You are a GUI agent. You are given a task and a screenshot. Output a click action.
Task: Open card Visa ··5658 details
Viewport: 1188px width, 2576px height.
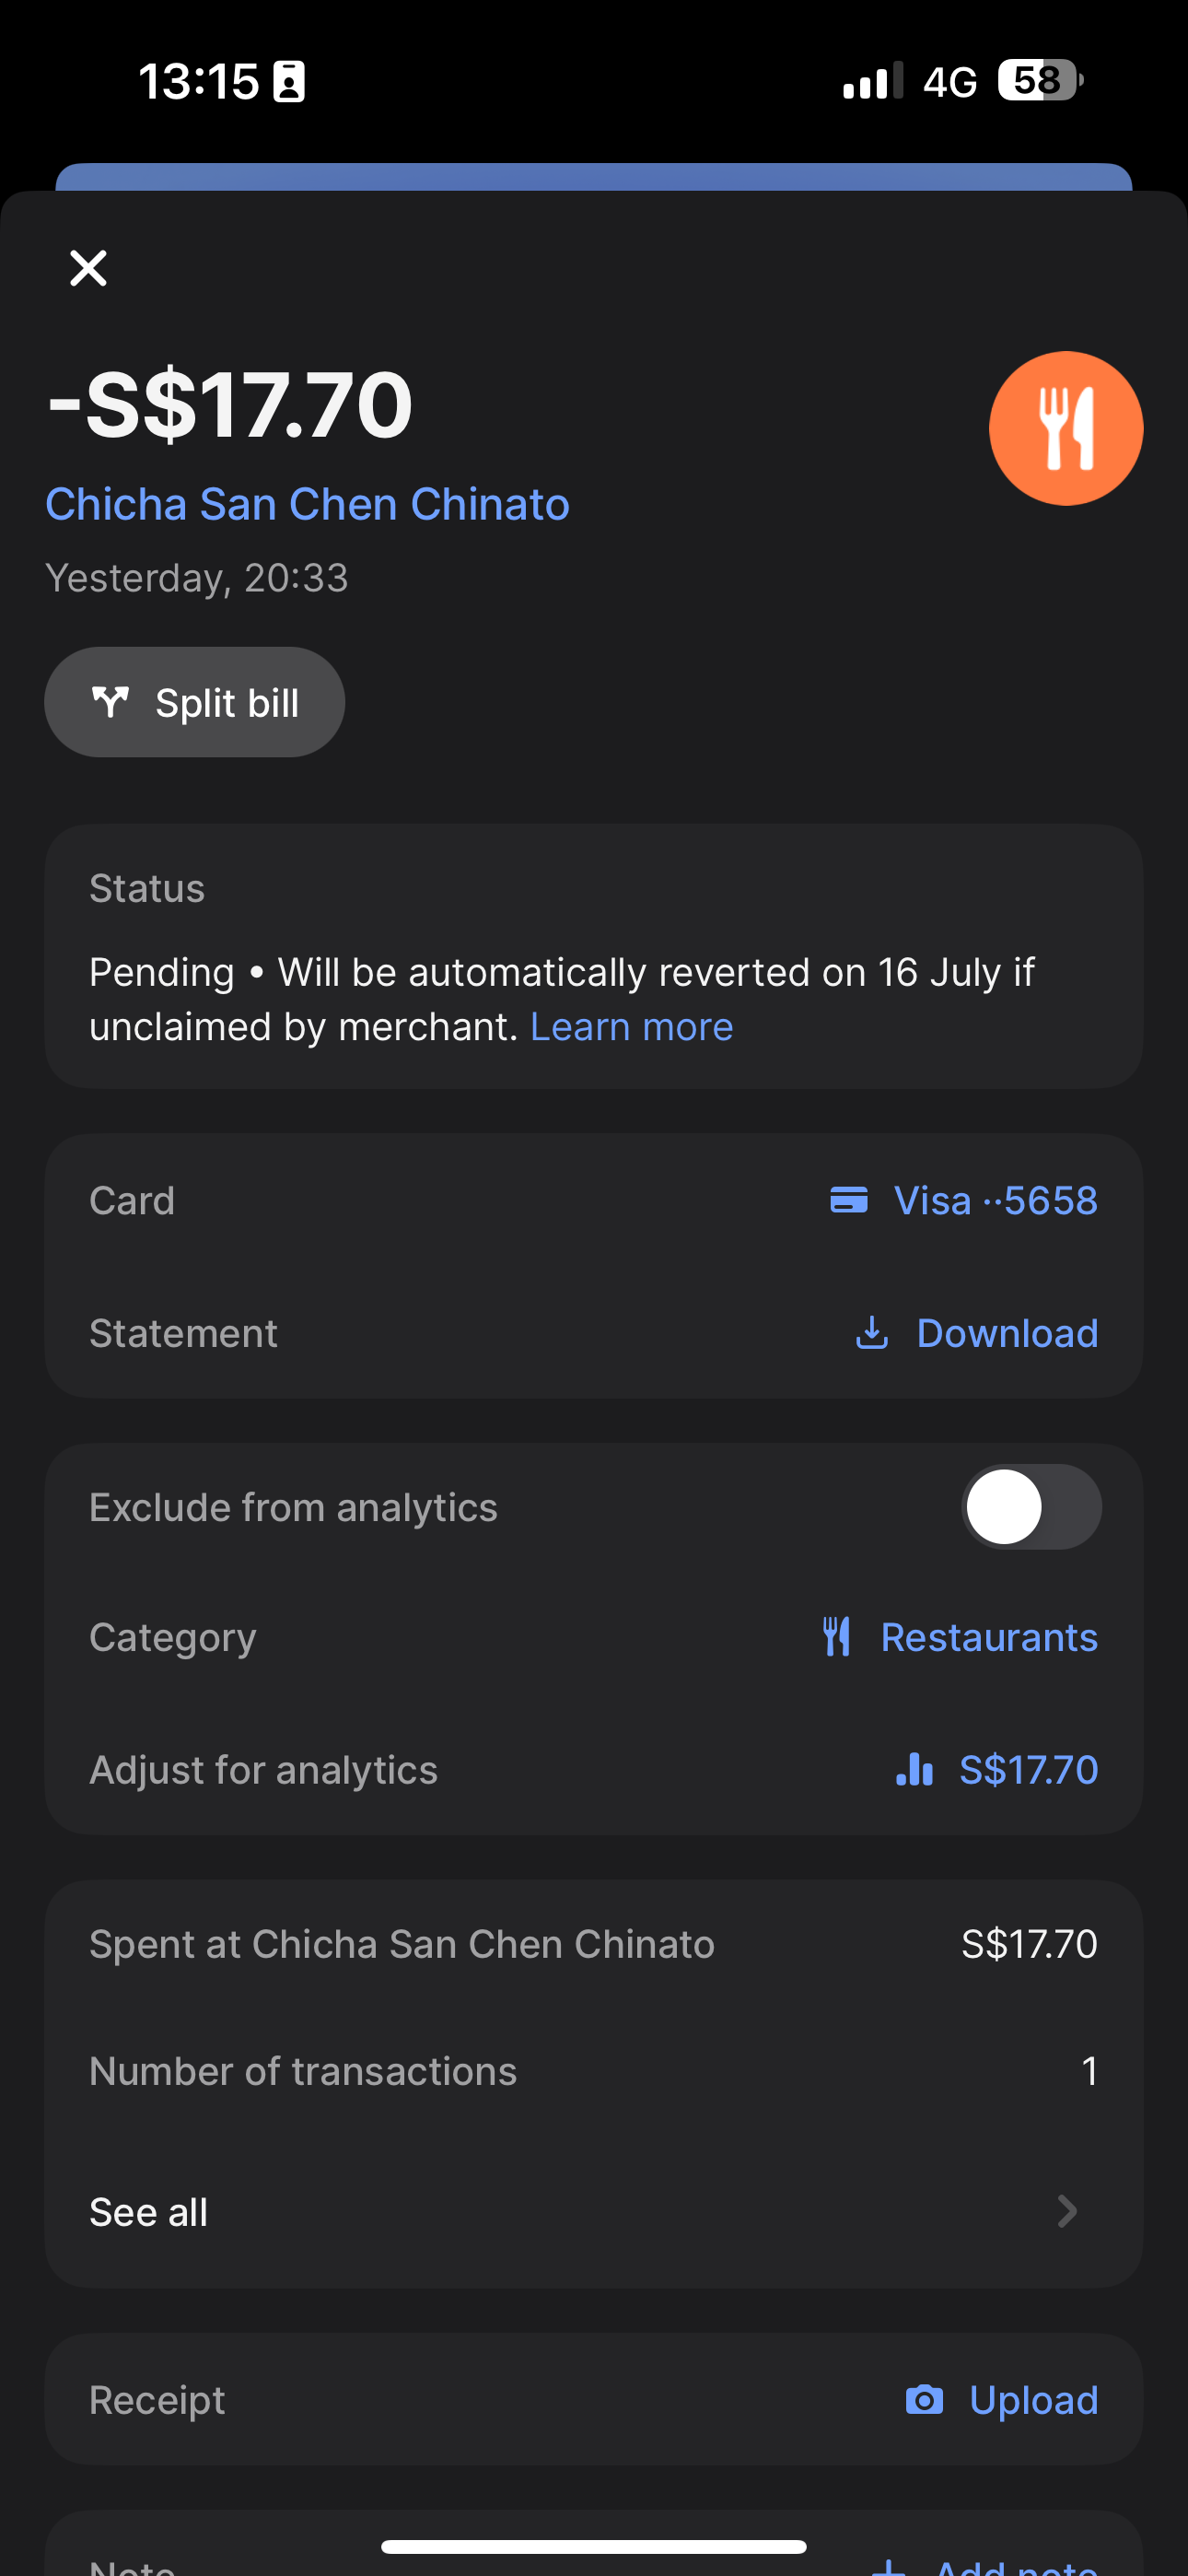click(x=995, y=1200)
